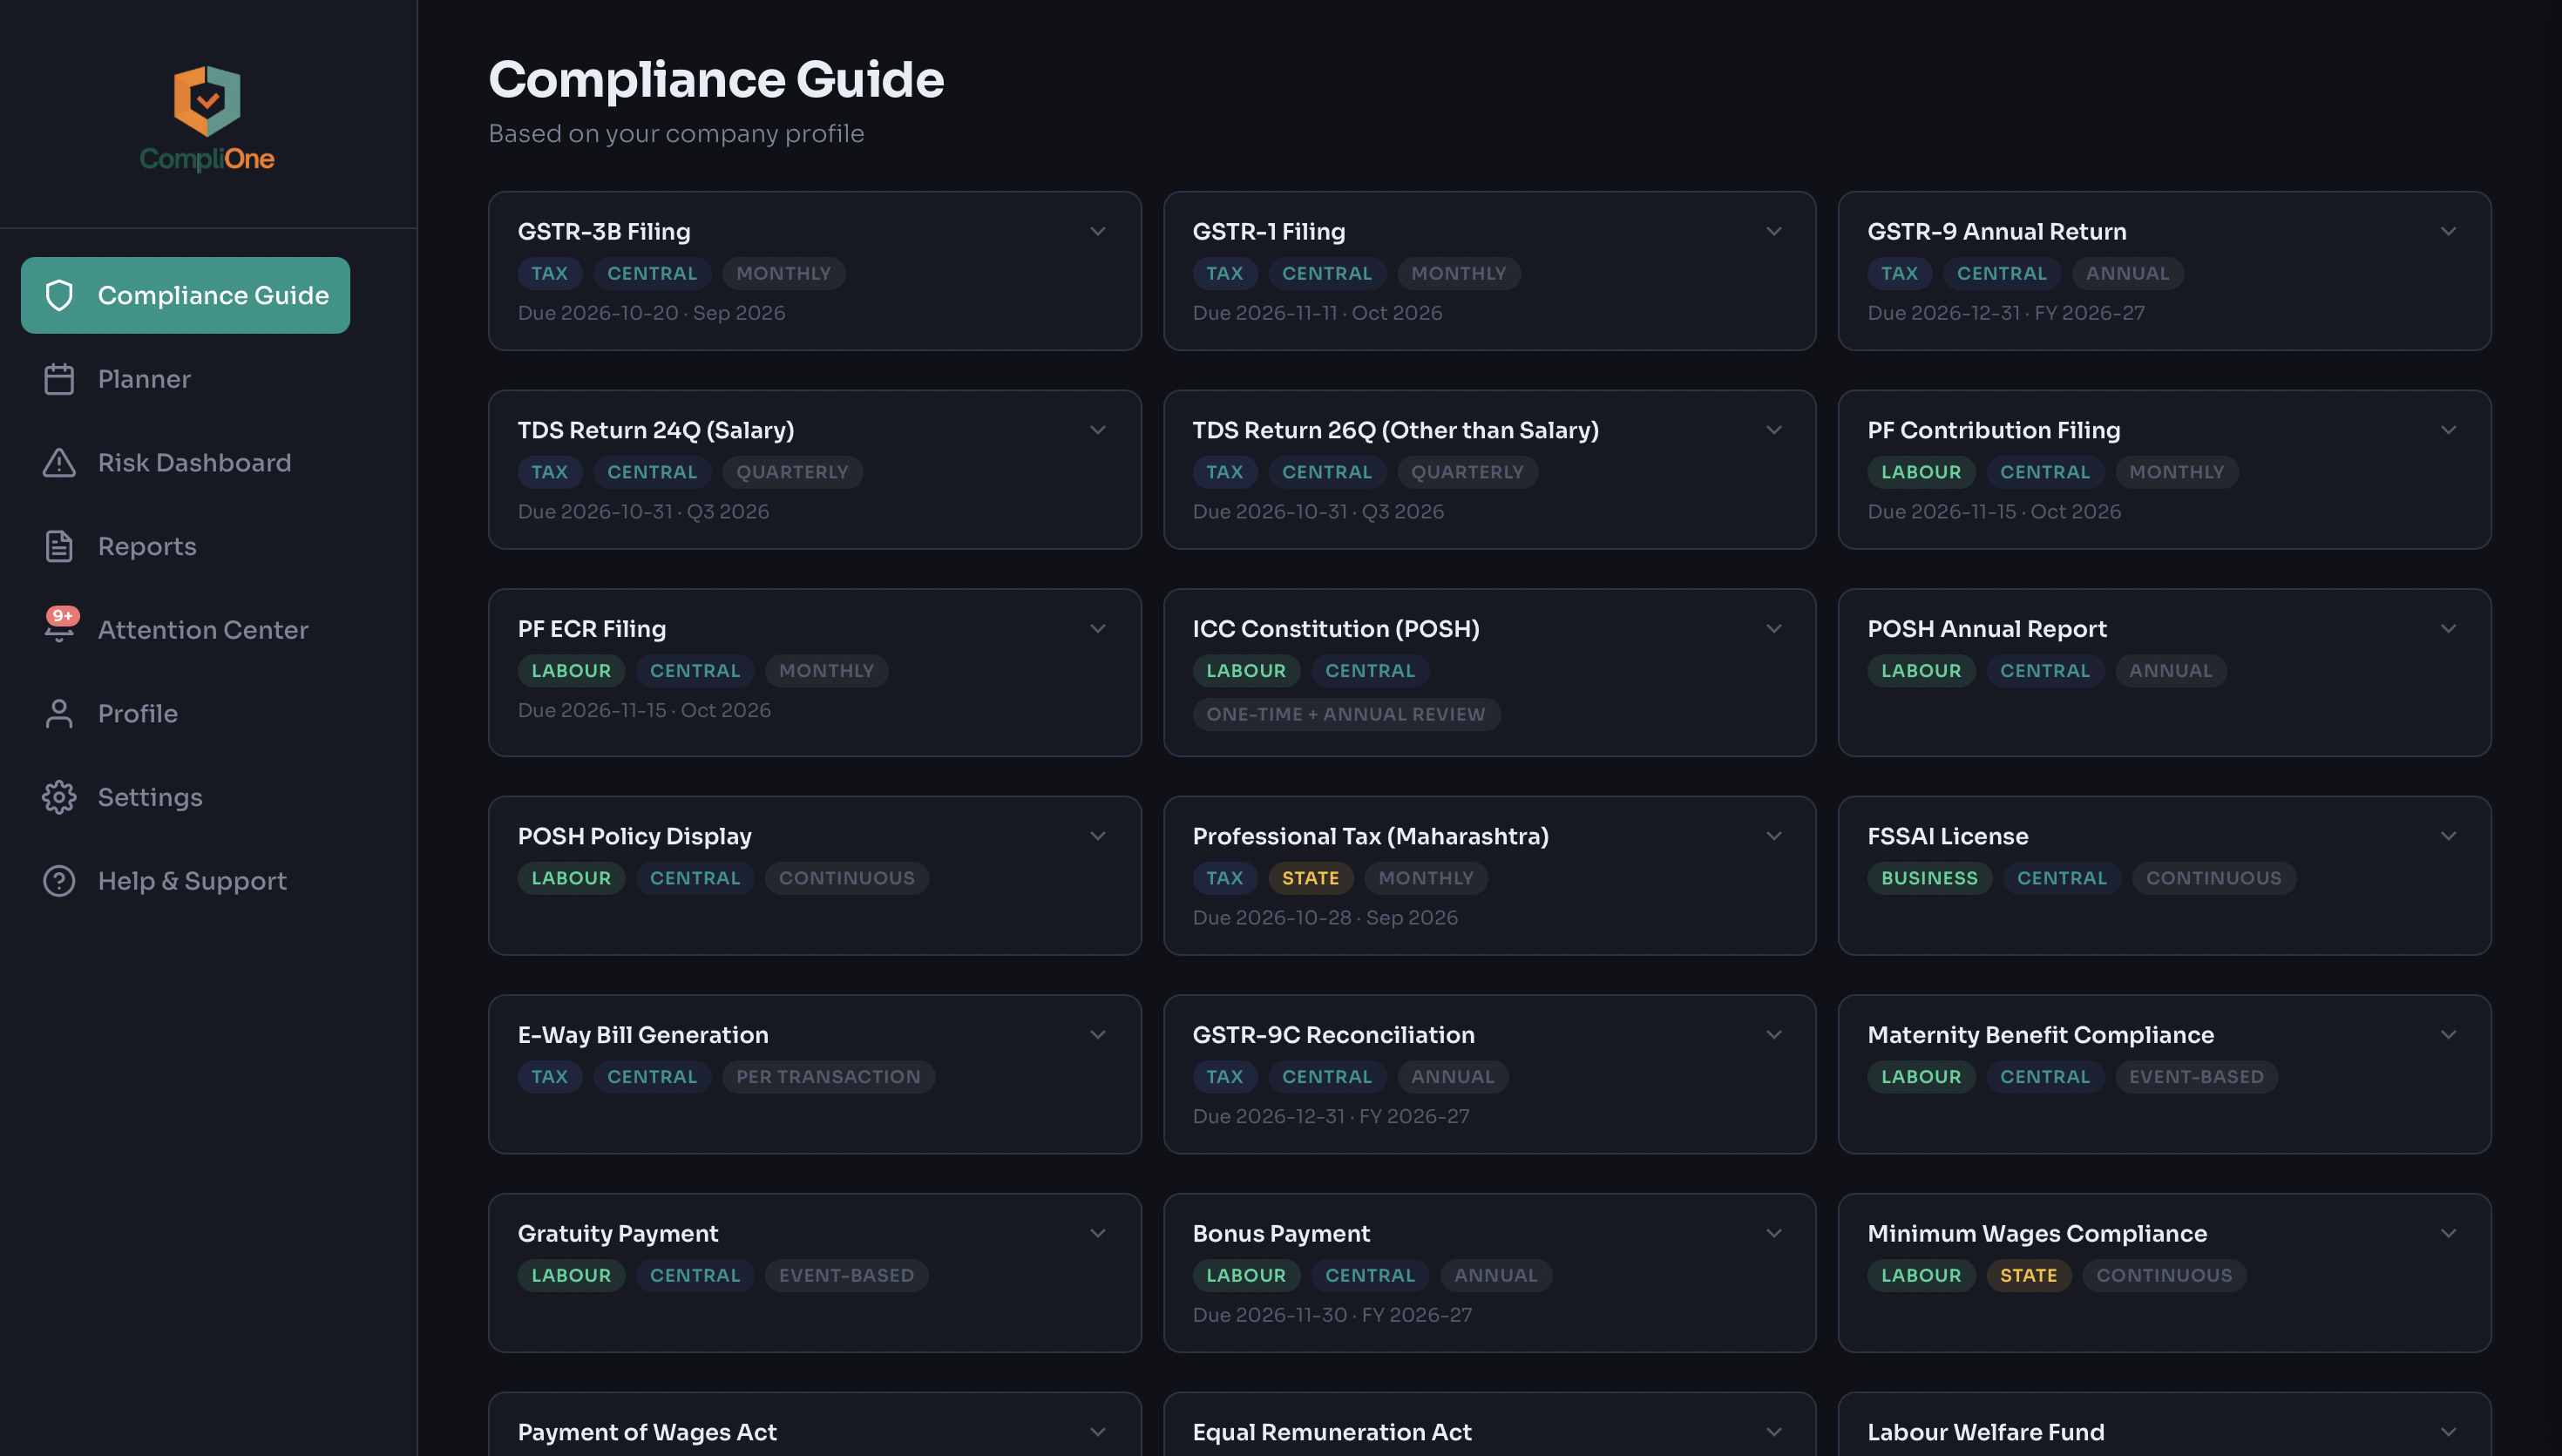The width and height of the screenshot is (2562, 1456).
Task: Click ONE-TIME + ANNUAL REVIEW tag
Action: tap(1346, 714)
